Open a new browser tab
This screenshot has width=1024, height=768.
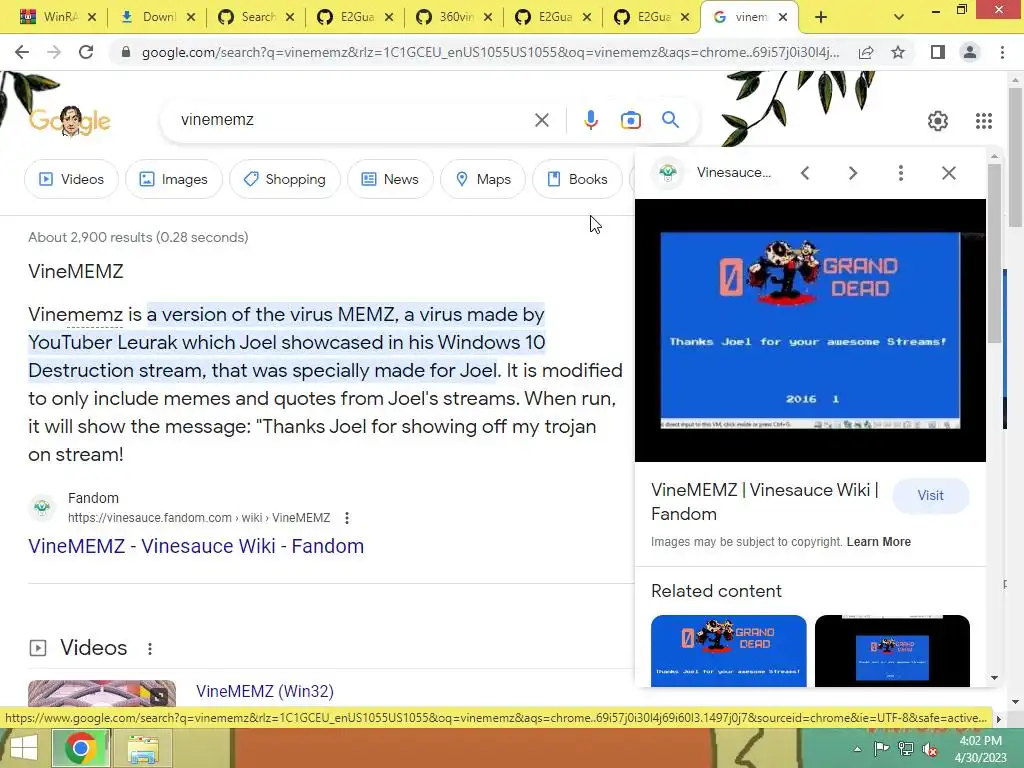(x=821, y=17)
